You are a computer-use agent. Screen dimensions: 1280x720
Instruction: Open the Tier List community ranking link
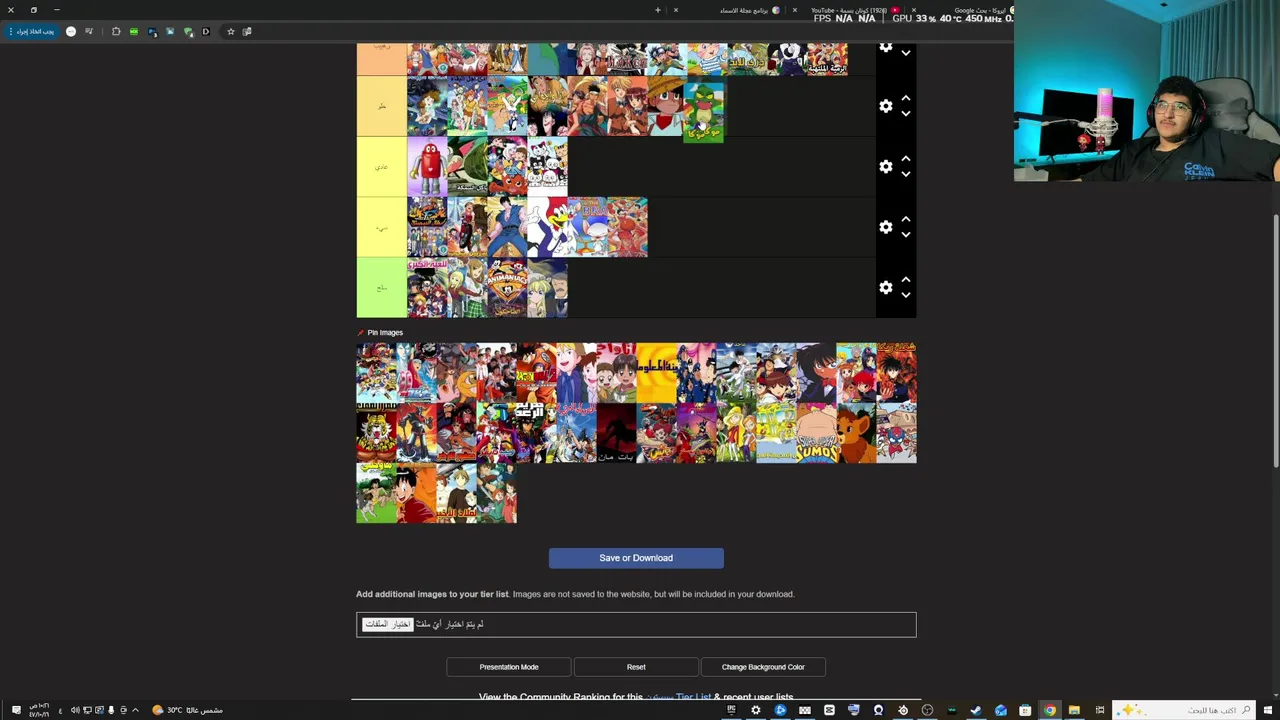(x=678, y=697)
